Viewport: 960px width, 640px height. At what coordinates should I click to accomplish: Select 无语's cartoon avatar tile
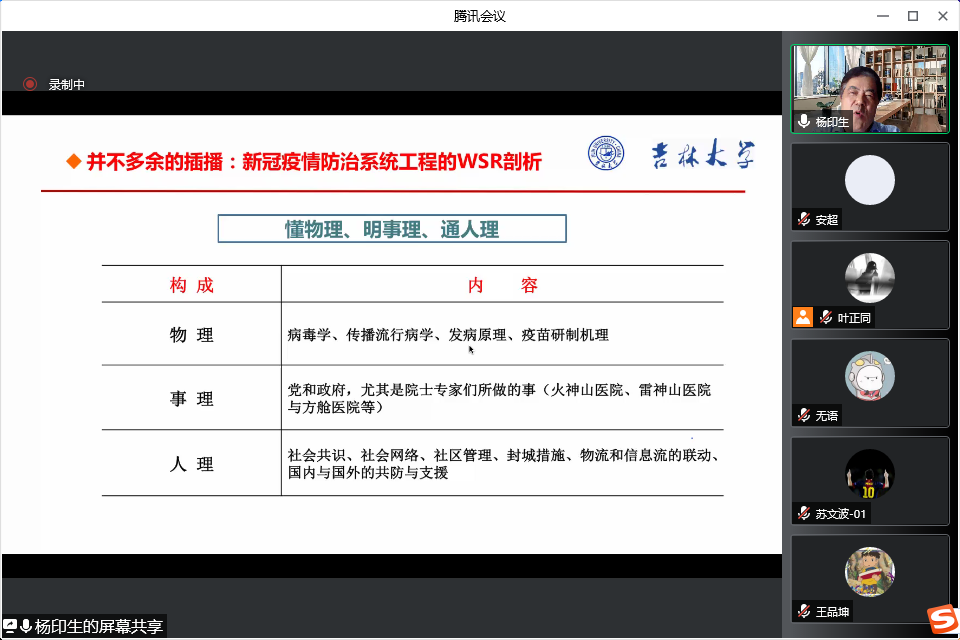[x=869, y=375]
